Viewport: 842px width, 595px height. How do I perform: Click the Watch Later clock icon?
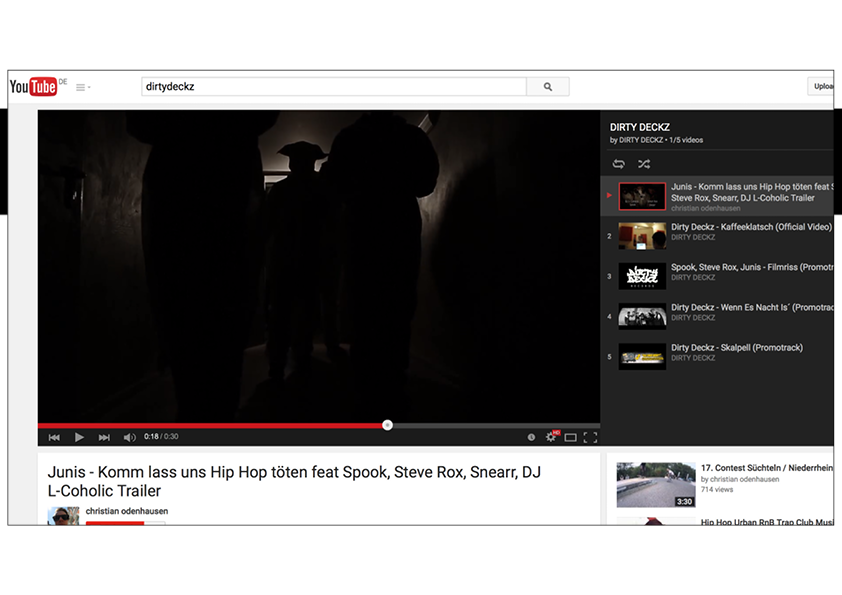coord(531,437)
